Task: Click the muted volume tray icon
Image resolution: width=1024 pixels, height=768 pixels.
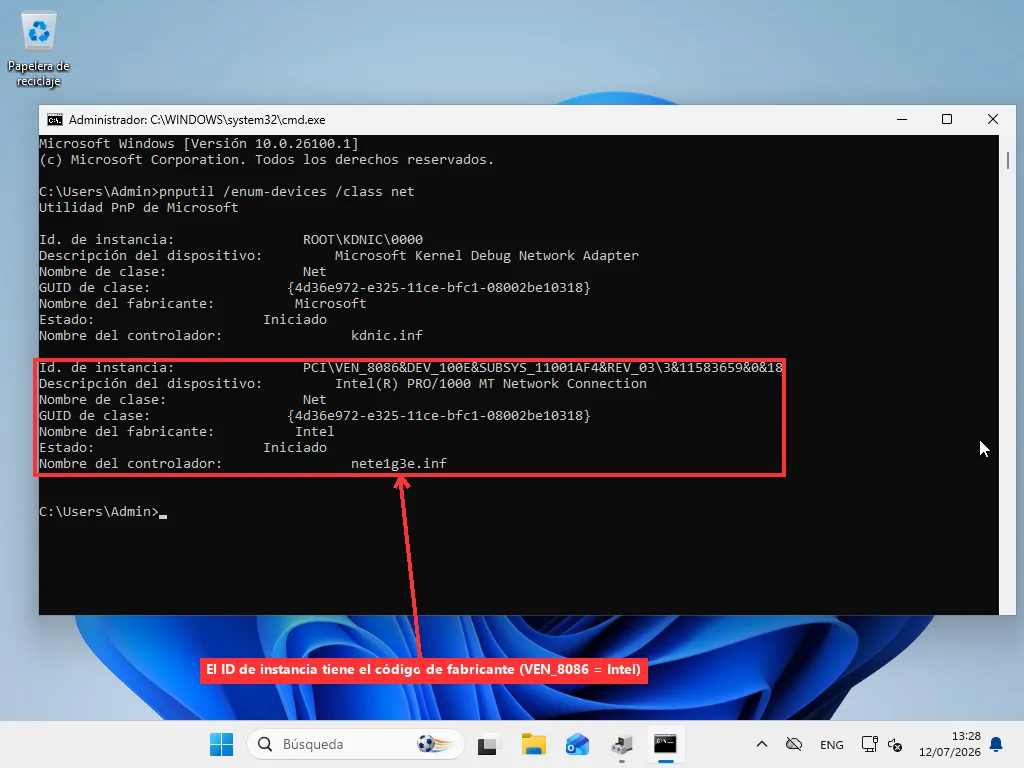Action: pos(895,744)
